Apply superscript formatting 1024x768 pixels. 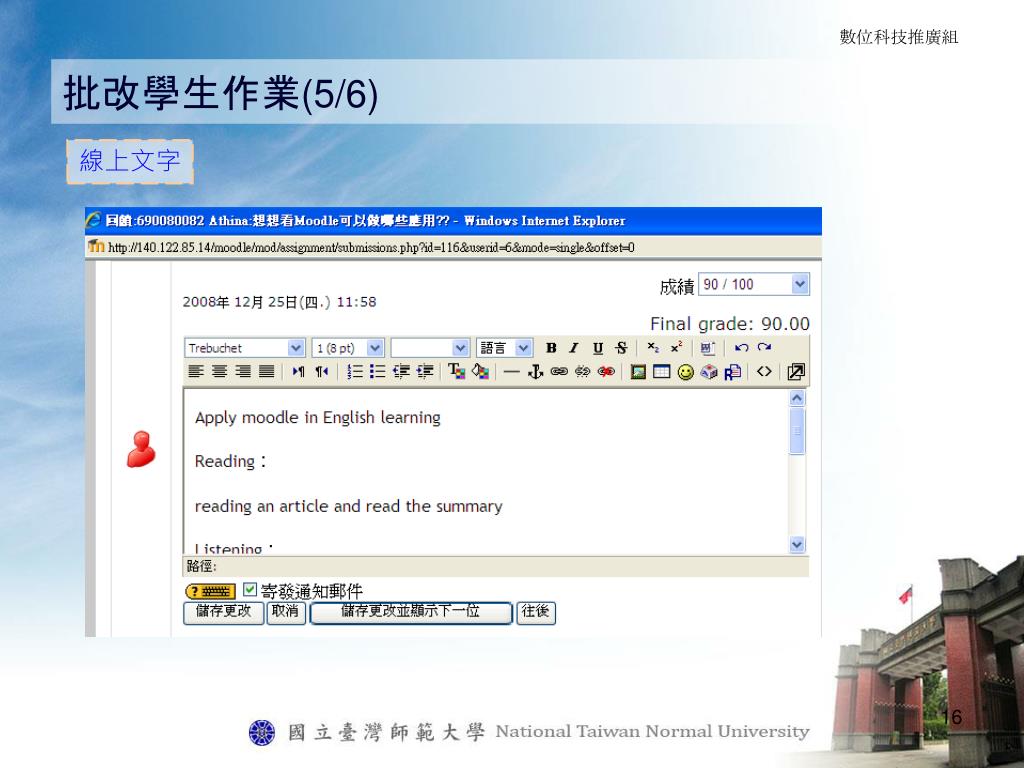click(676, 348)
